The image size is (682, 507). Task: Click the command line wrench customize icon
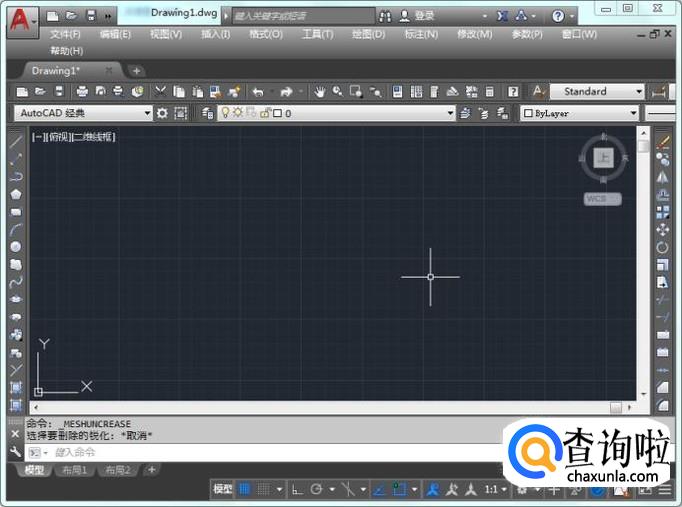[15, 452]
